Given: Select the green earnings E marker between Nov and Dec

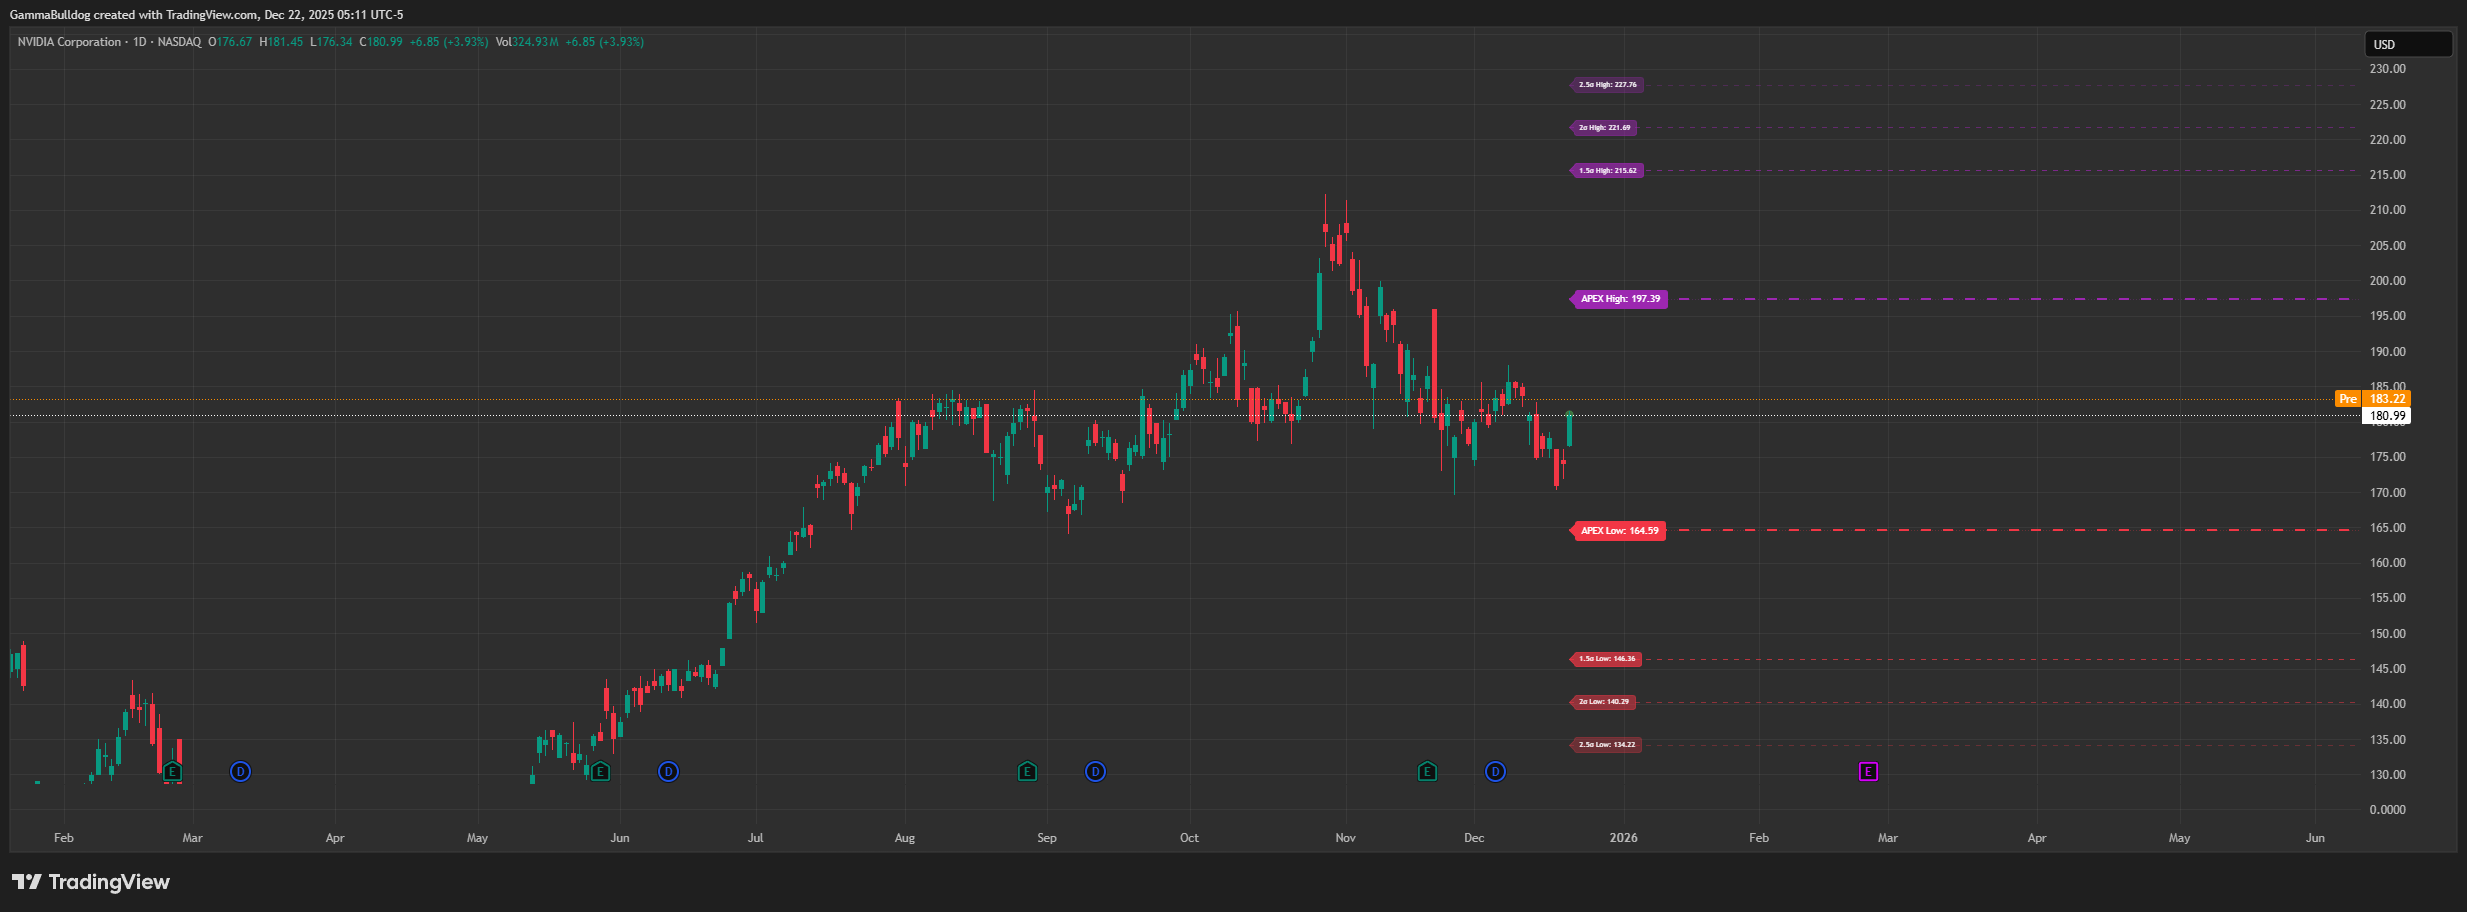Looking at the screenshot, I should (1427, 771).
